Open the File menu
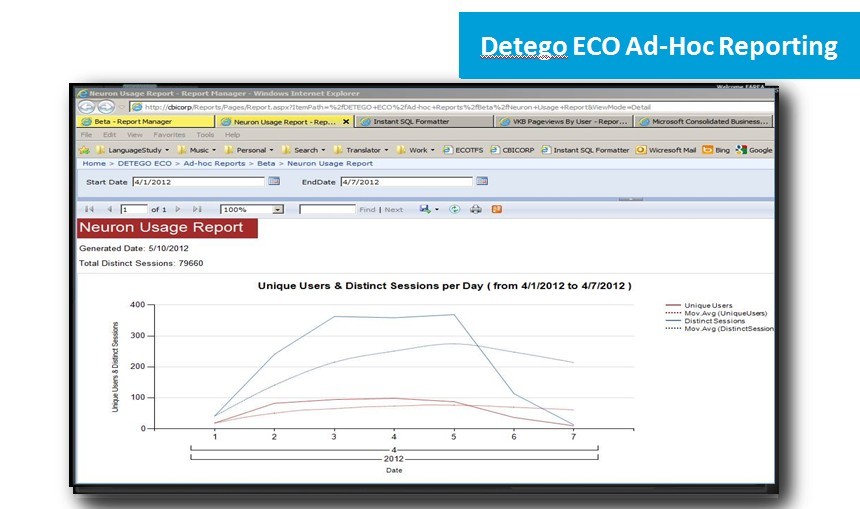The width and height of the screenshot is (860, 509). pyautogui.click(x=86, y=135)
